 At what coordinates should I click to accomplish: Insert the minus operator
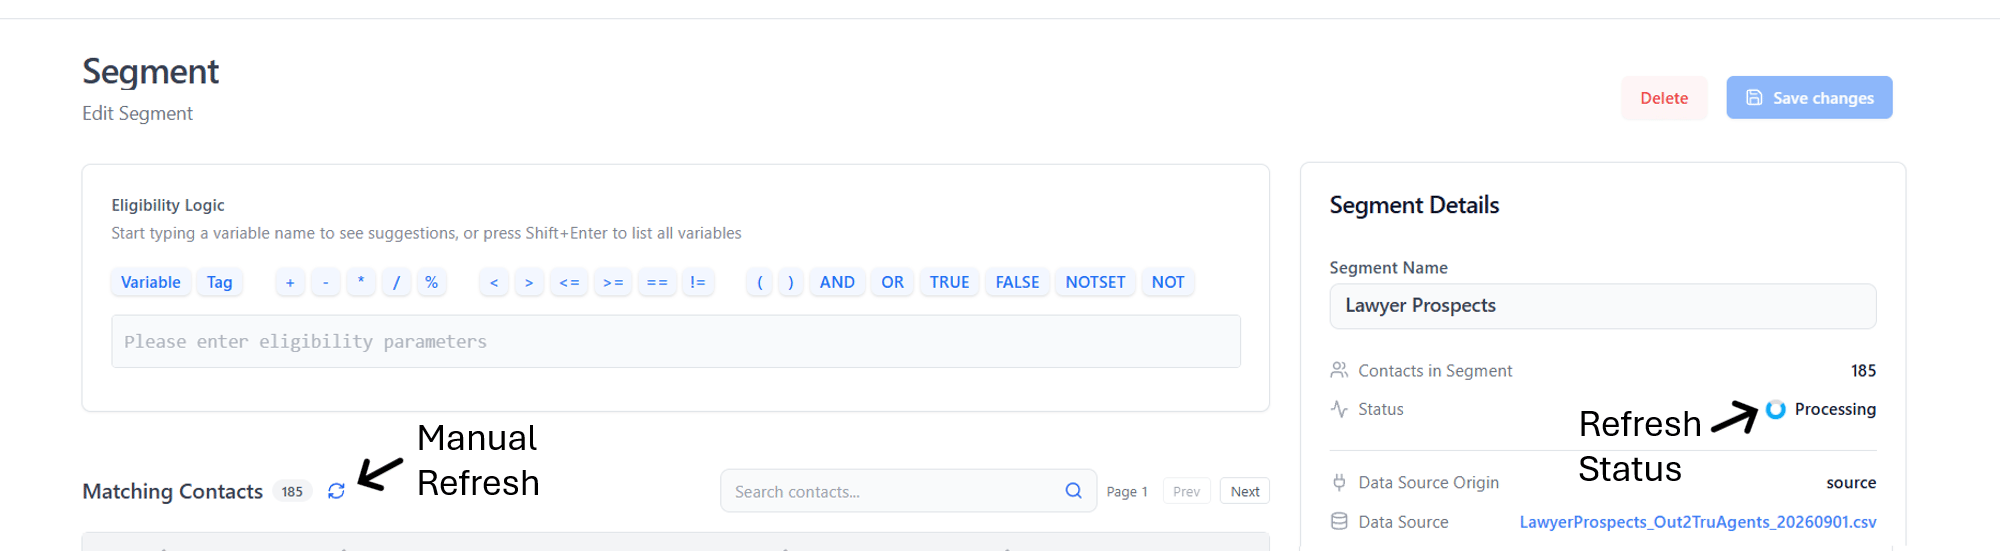point(325,282)
